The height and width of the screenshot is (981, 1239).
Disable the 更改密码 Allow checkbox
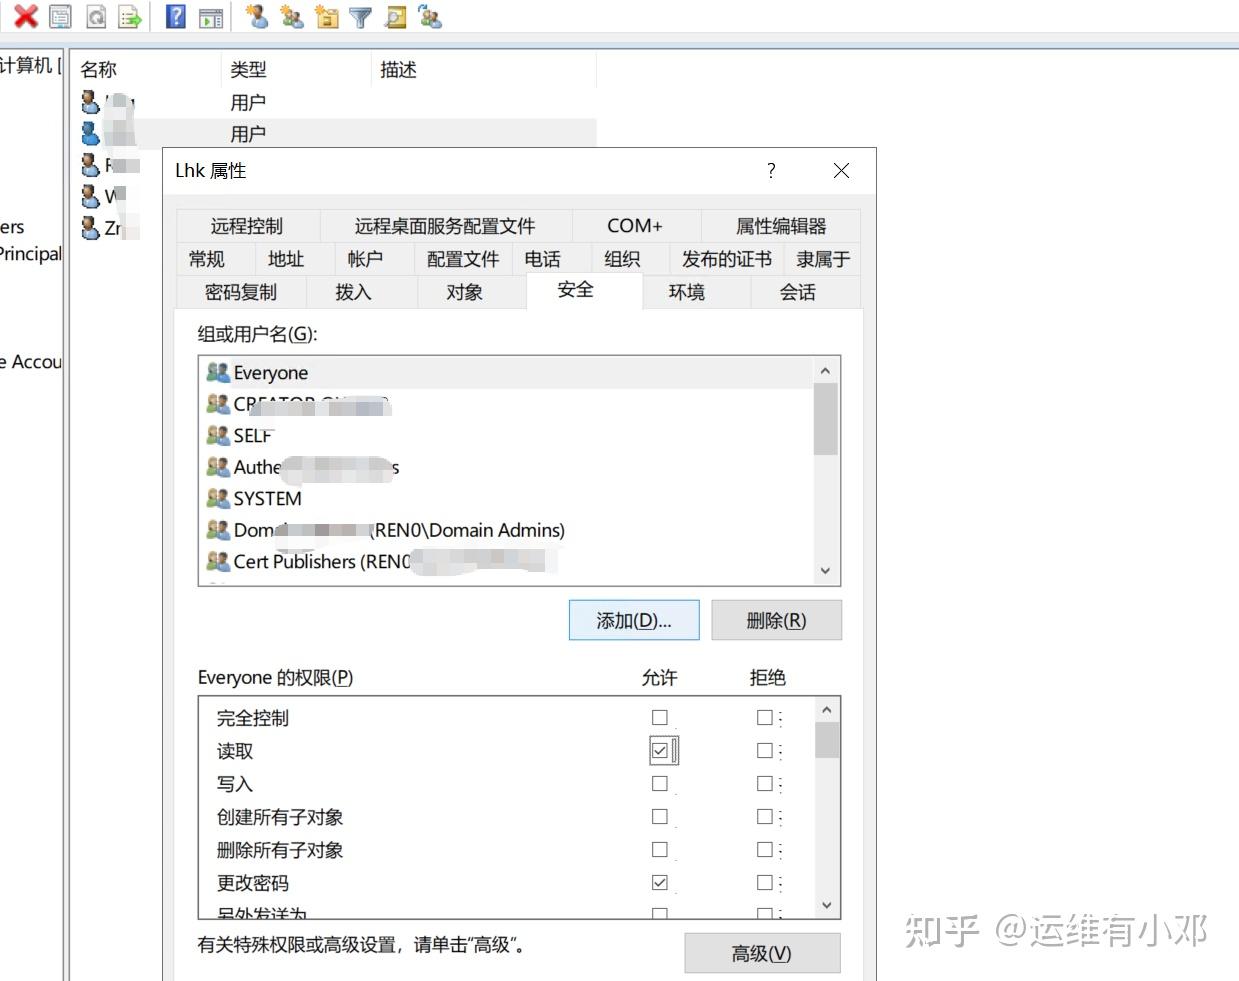pos(658,882)
